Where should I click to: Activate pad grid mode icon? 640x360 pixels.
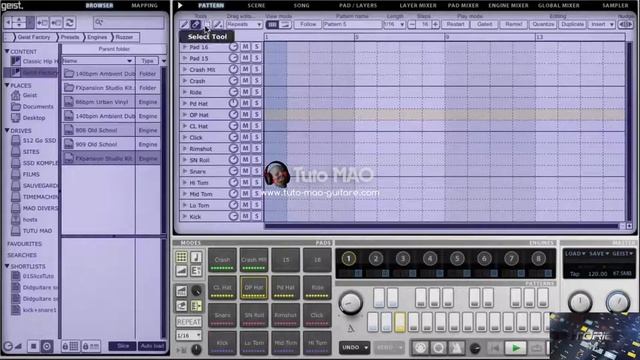click(182, 257)
